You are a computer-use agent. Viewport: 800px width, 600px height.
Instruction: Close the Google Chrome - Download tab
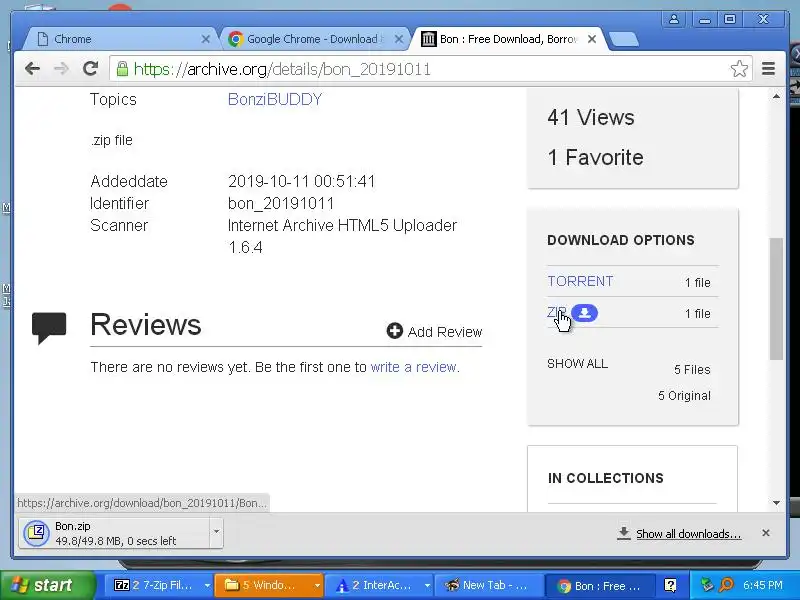[x=399, y=39]
